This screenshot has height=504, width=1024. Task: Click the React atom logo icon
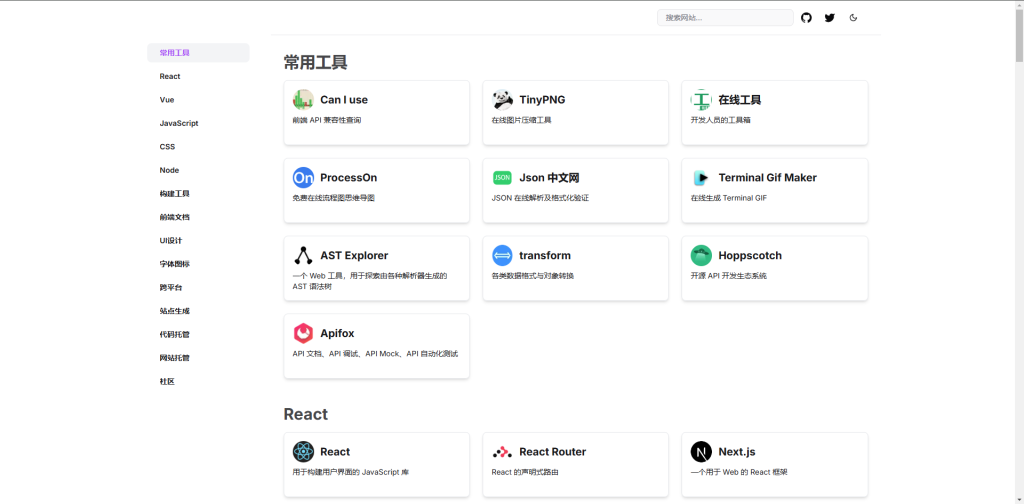(x=303, y=452)
